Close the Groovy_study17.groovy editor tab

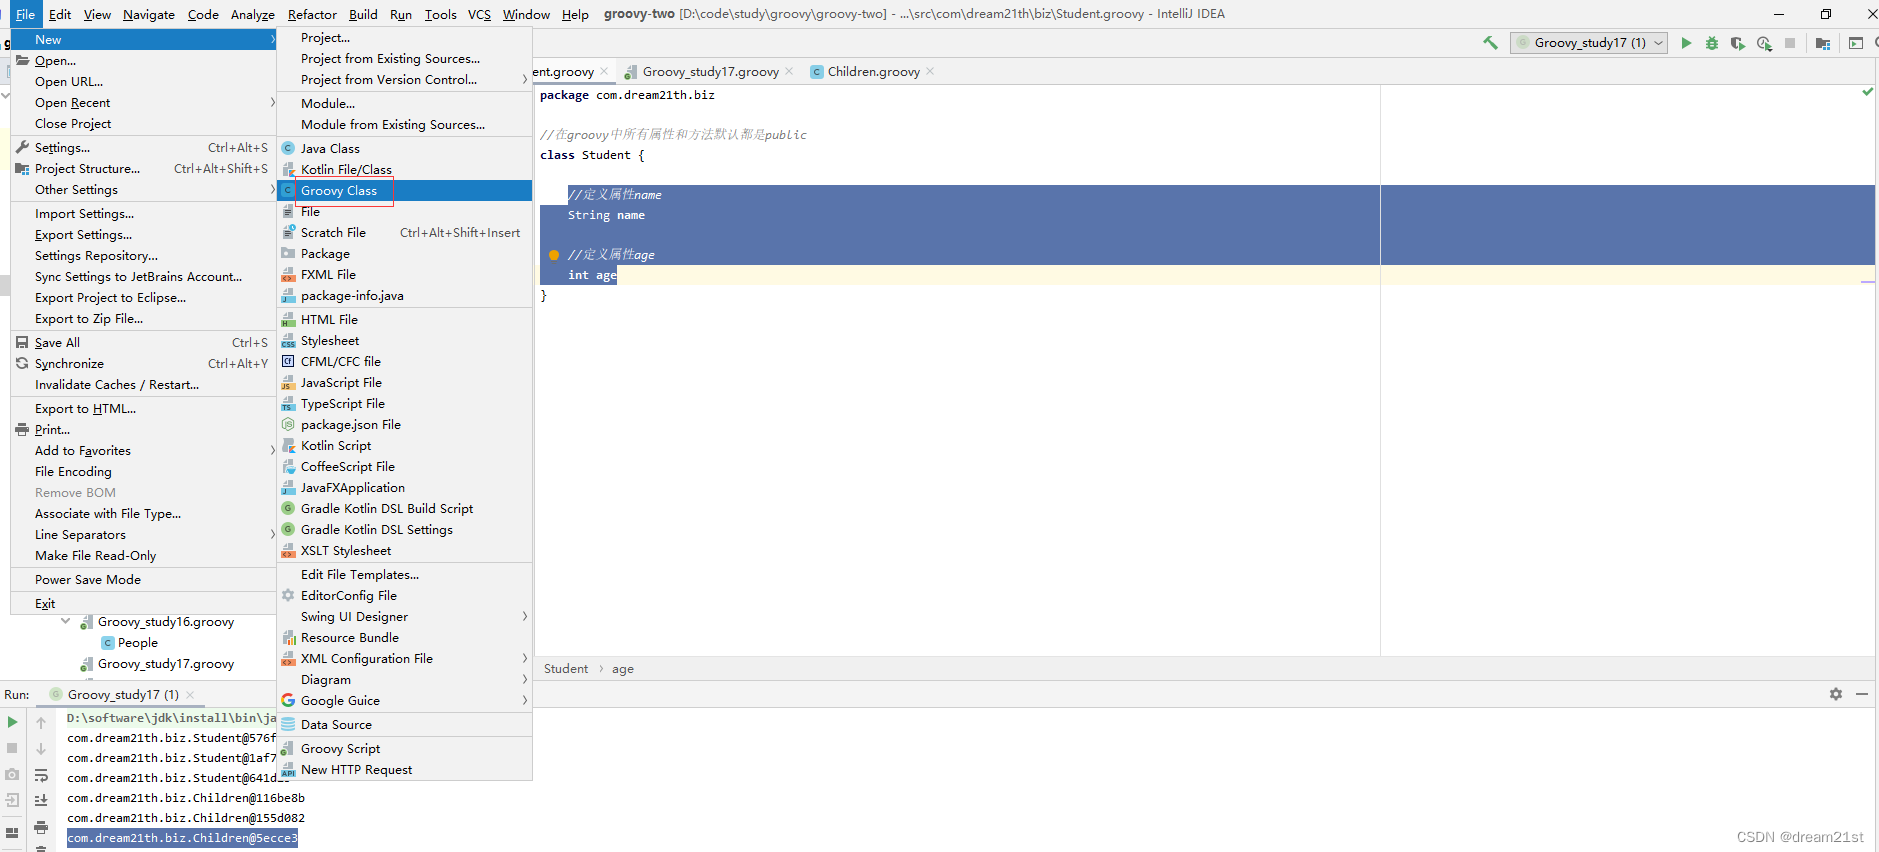[x=789, y=71]
